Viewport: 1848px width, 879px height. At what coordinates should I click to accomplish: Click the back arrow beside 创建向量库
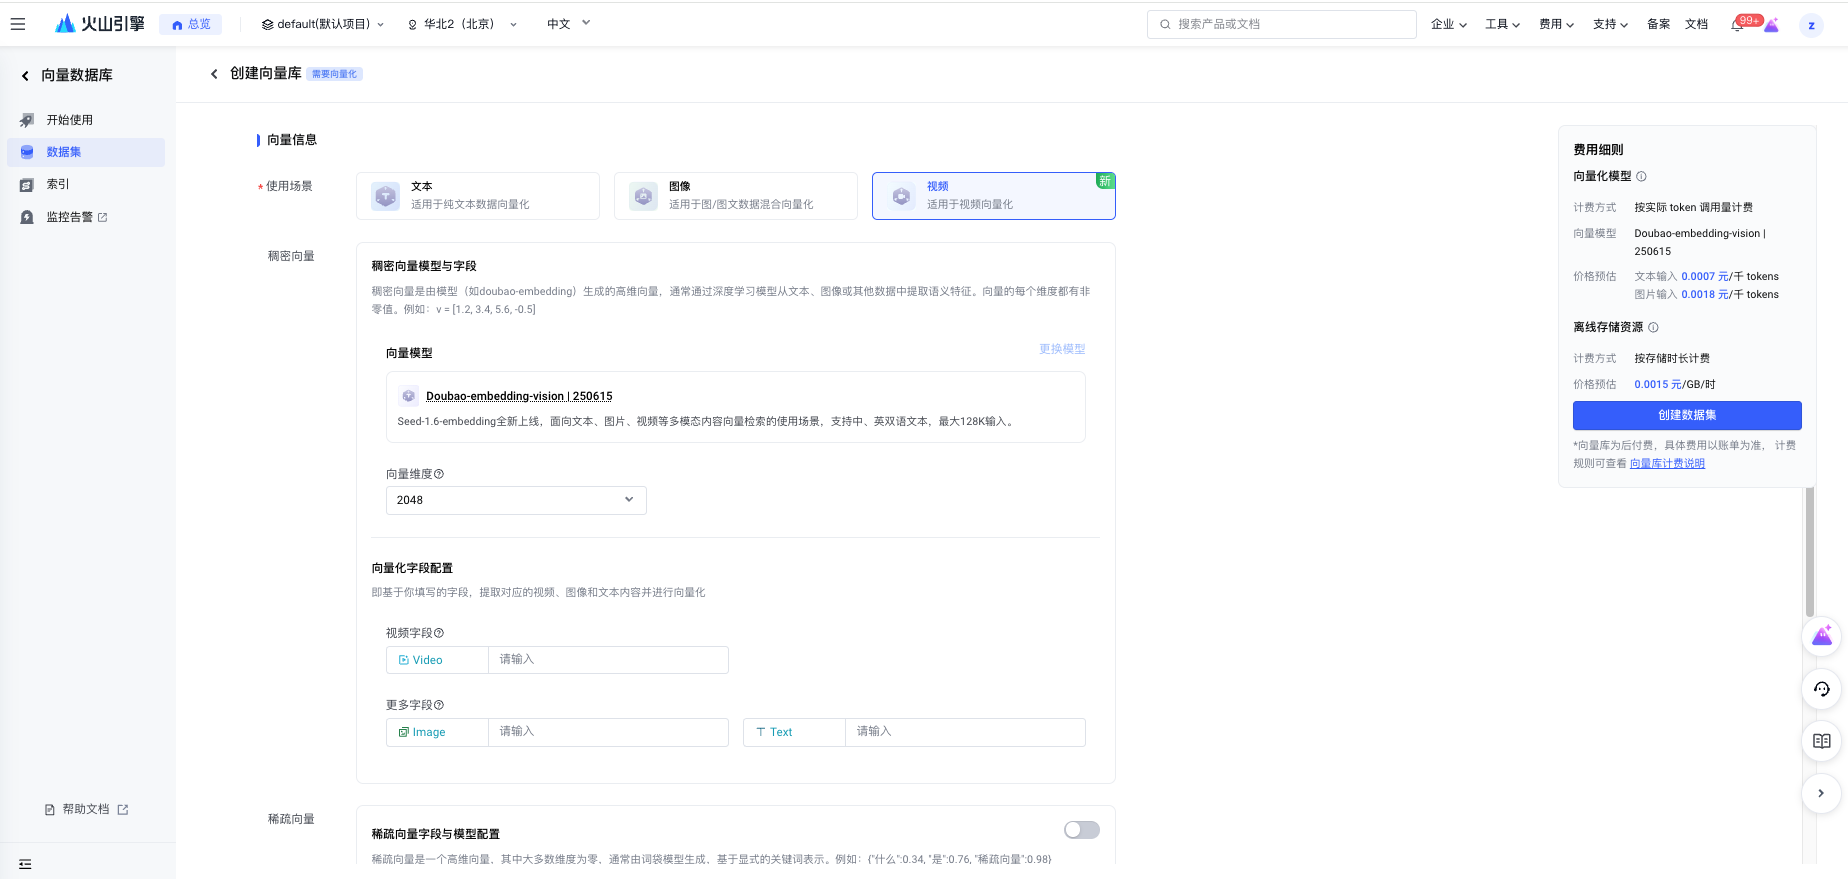tap(214, 74)
